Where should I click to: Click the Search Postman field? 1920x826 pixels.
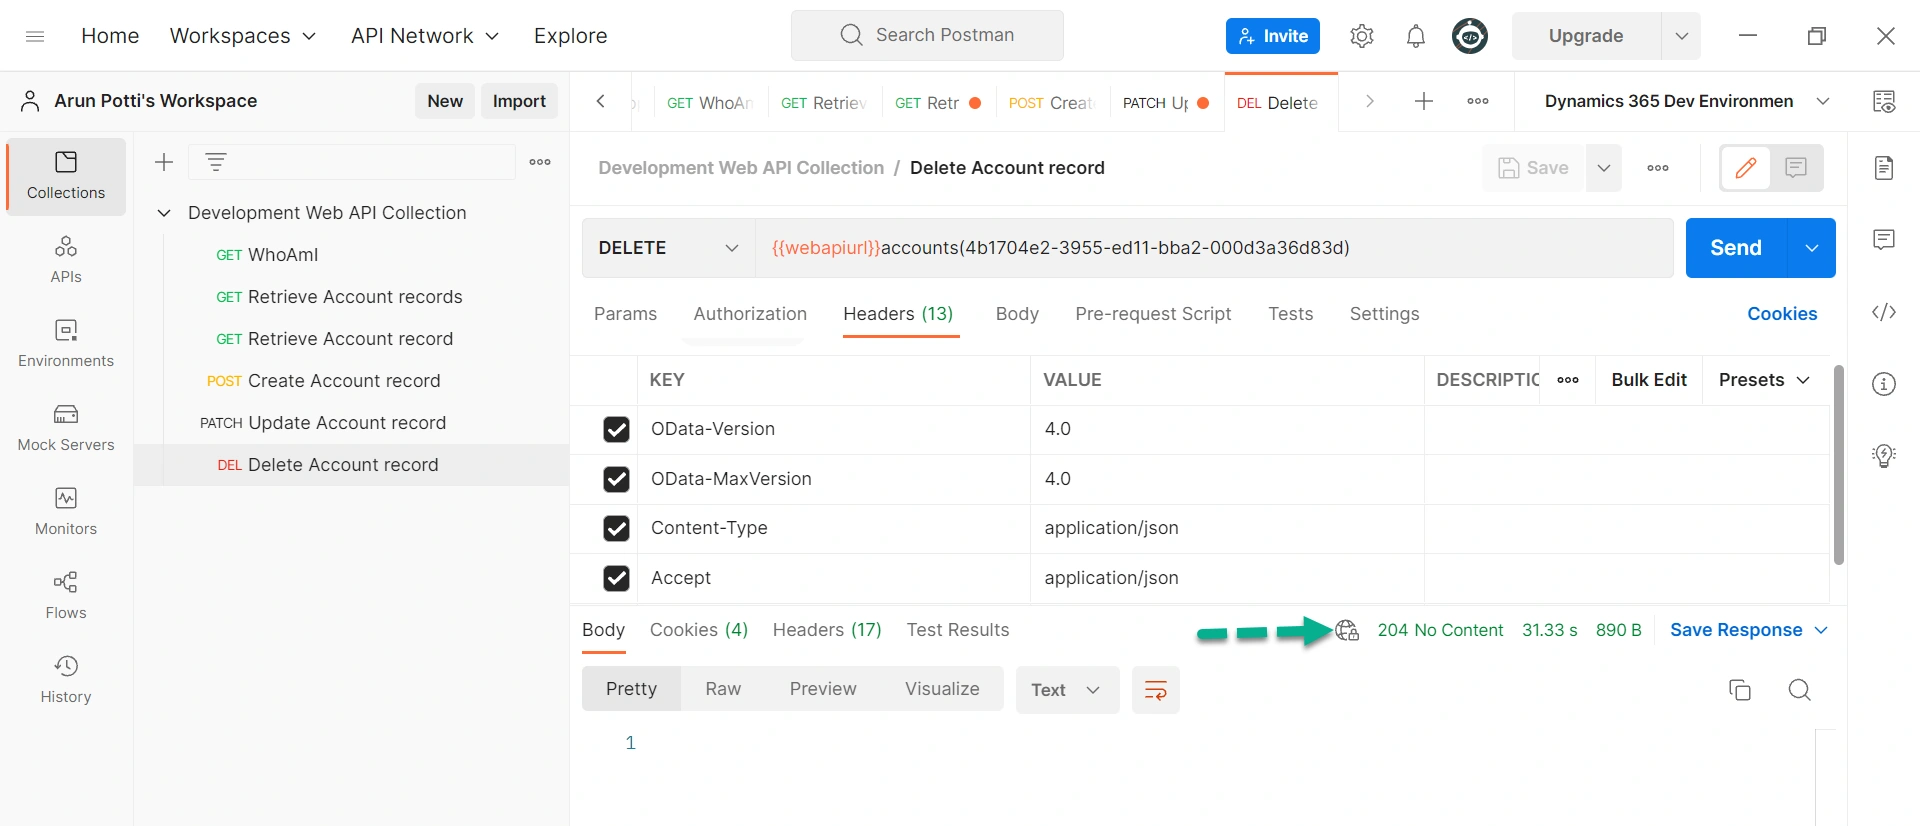pos(927,36)
